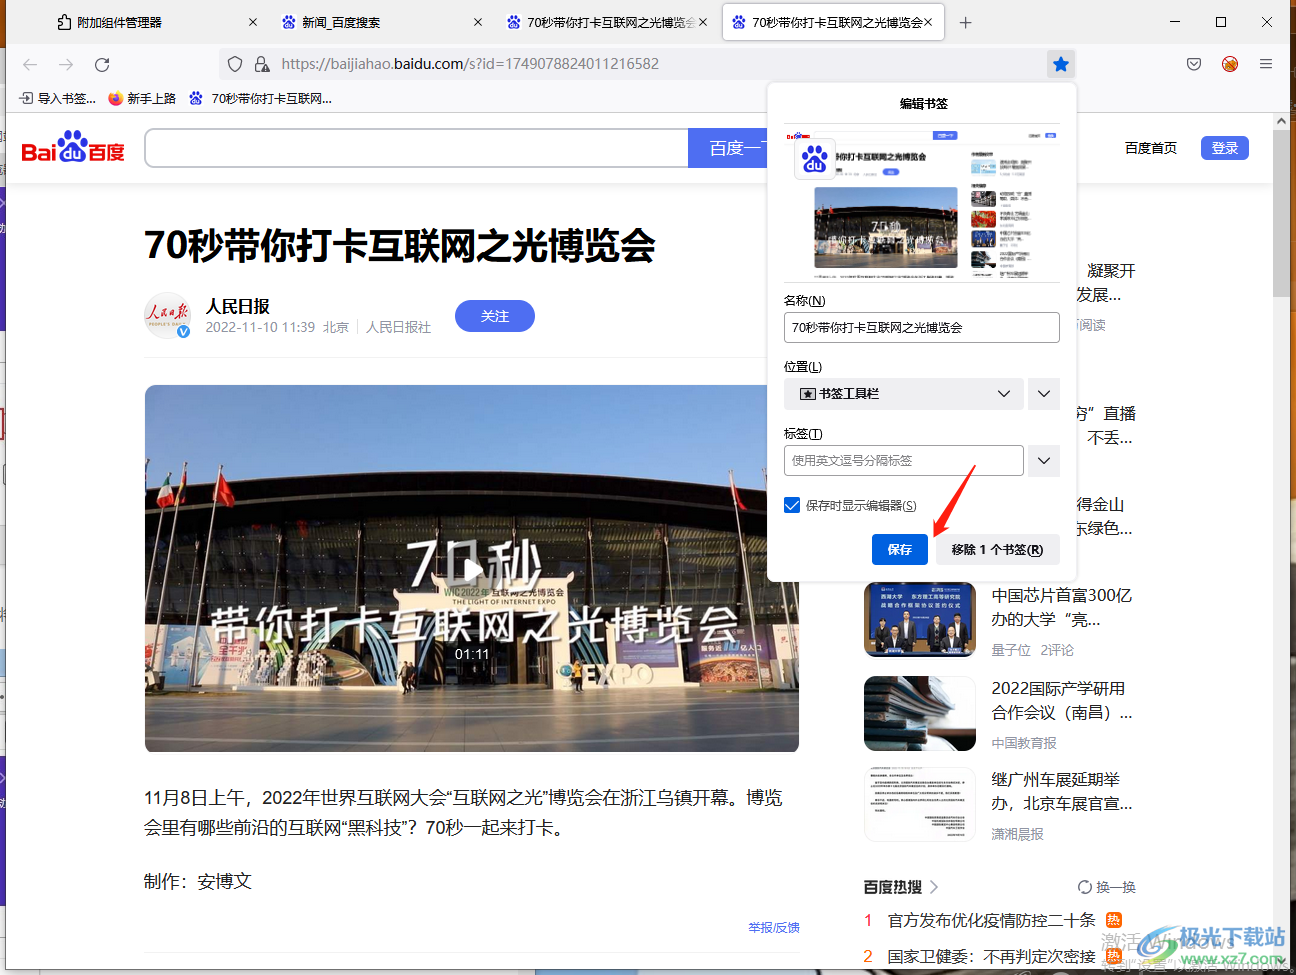Open 百度首页 link
Viewport: 1296px width, 975px height.
point(1151,148)
